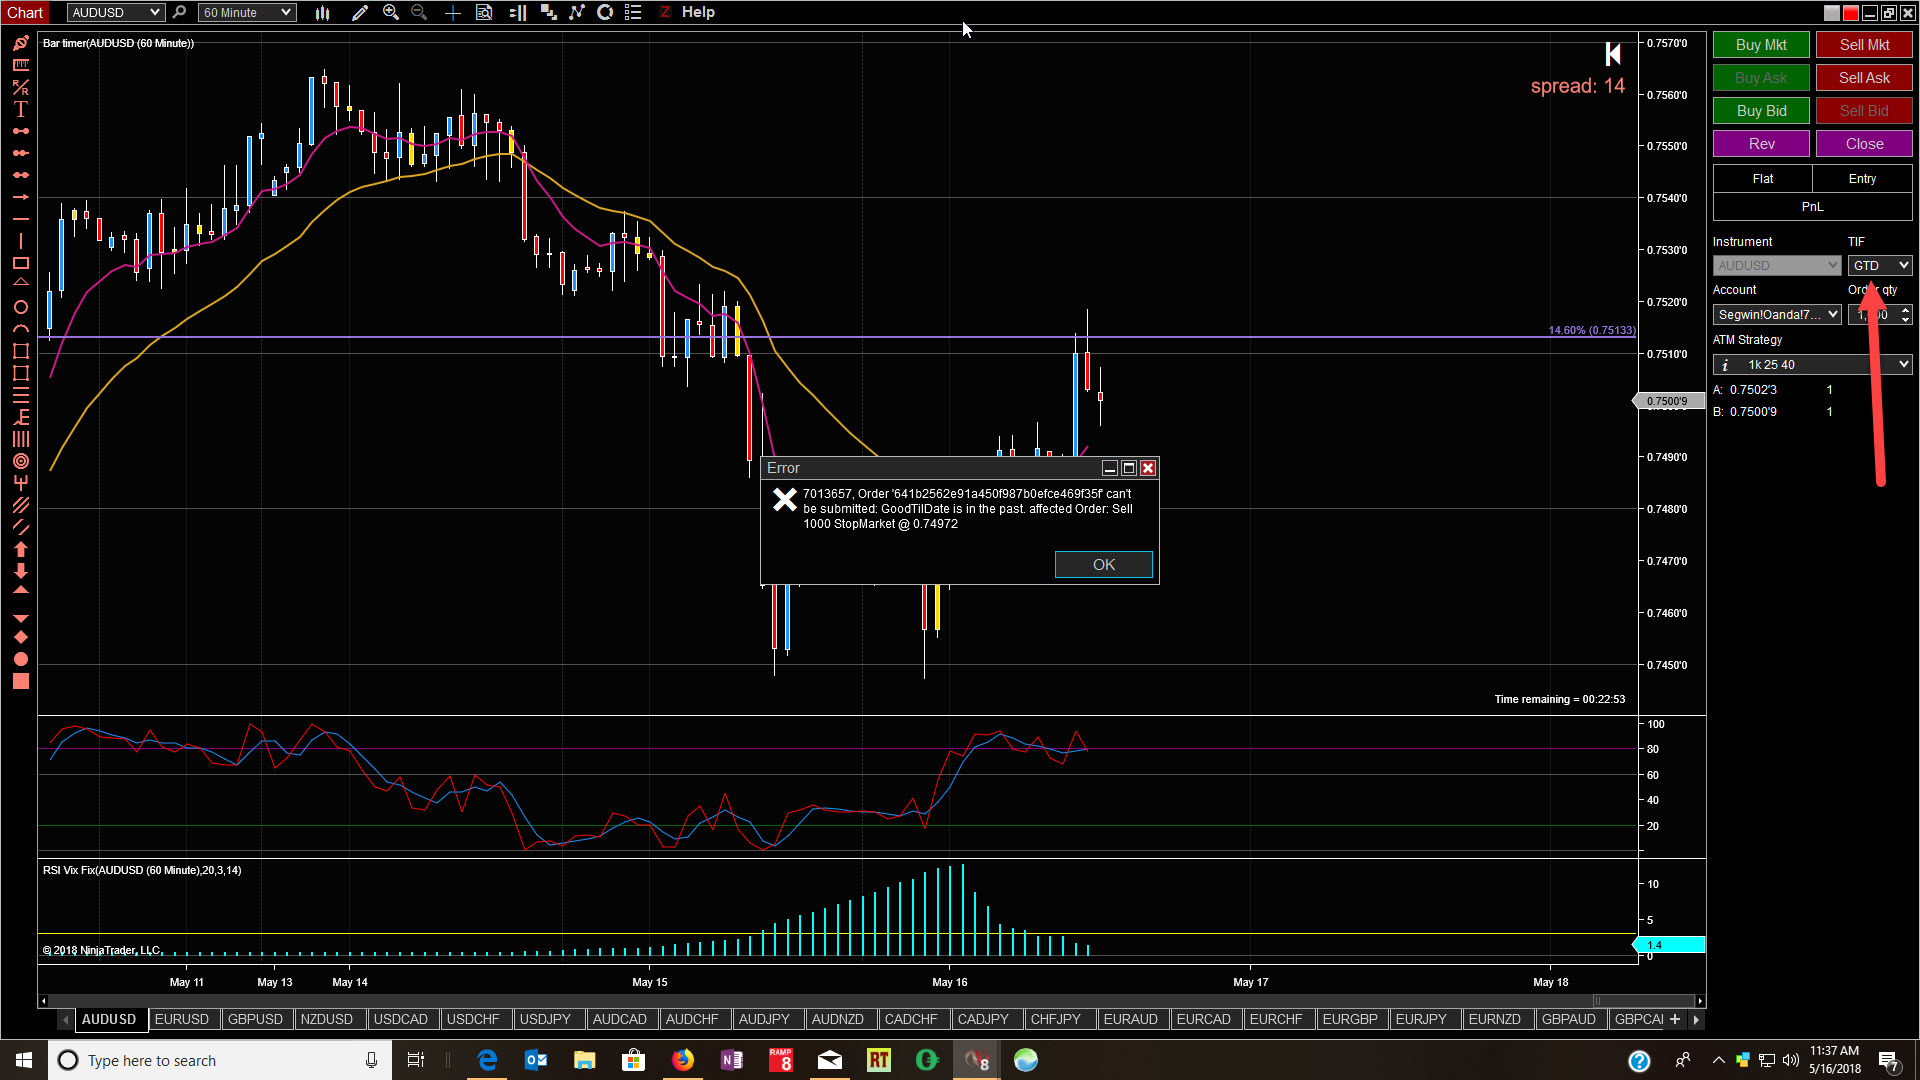Select the Arrow Up marker tool
This screenshot has height=1080, width=1920.
[x=20, y=549]
